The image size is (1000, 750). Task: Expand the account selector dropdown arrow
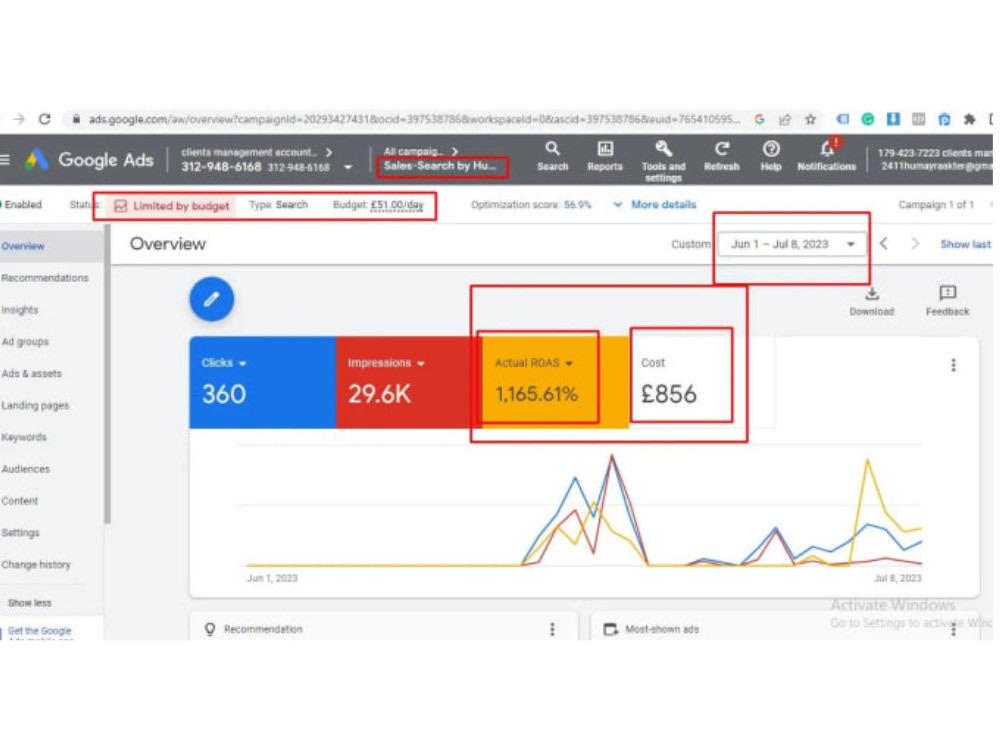tap(348, 167)
